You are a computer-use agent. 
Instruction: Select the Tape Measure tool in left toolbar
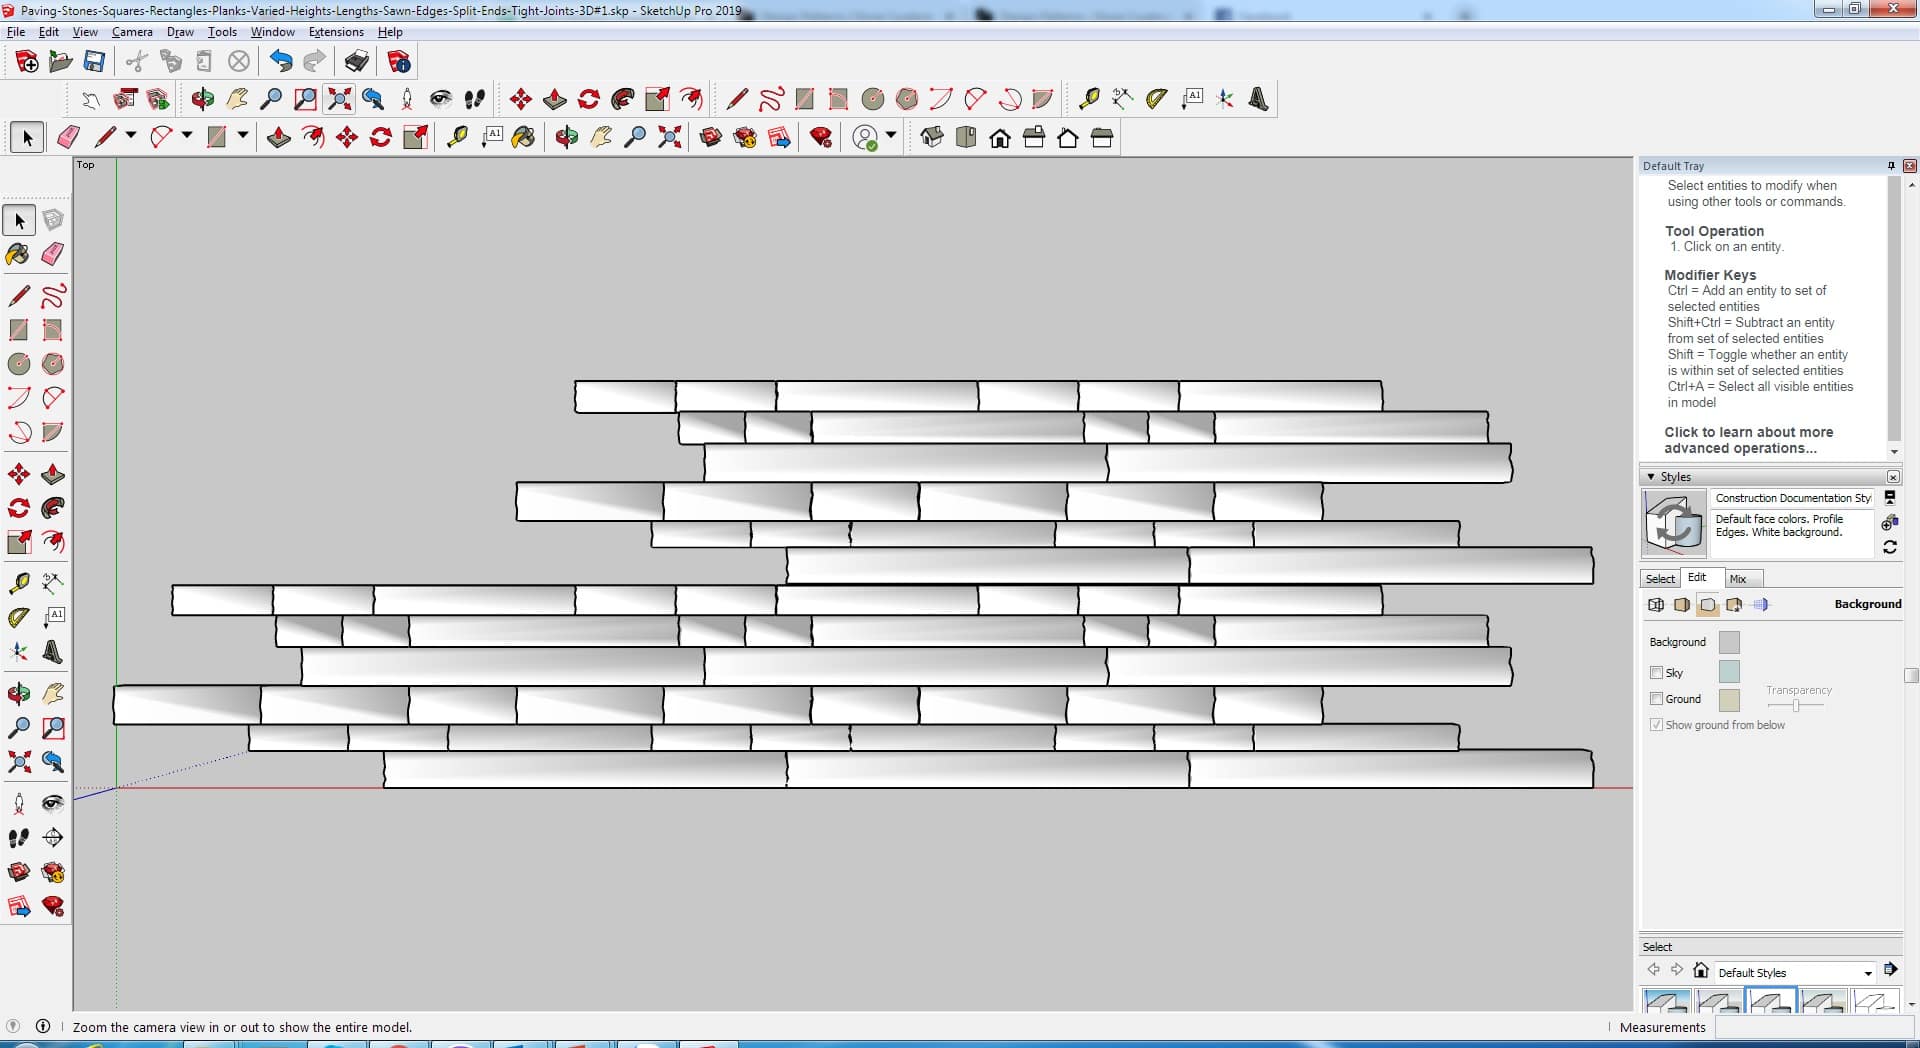(18, 583)
